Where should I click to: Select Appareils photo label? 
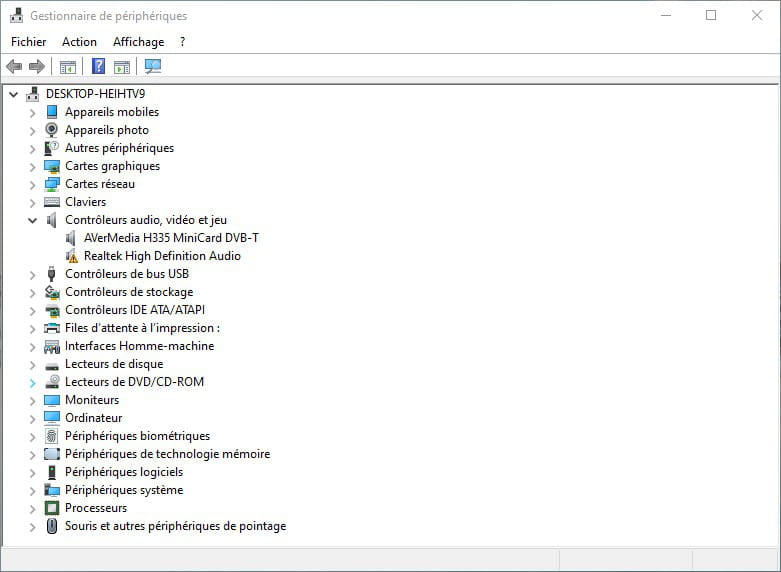click(107, 130)
